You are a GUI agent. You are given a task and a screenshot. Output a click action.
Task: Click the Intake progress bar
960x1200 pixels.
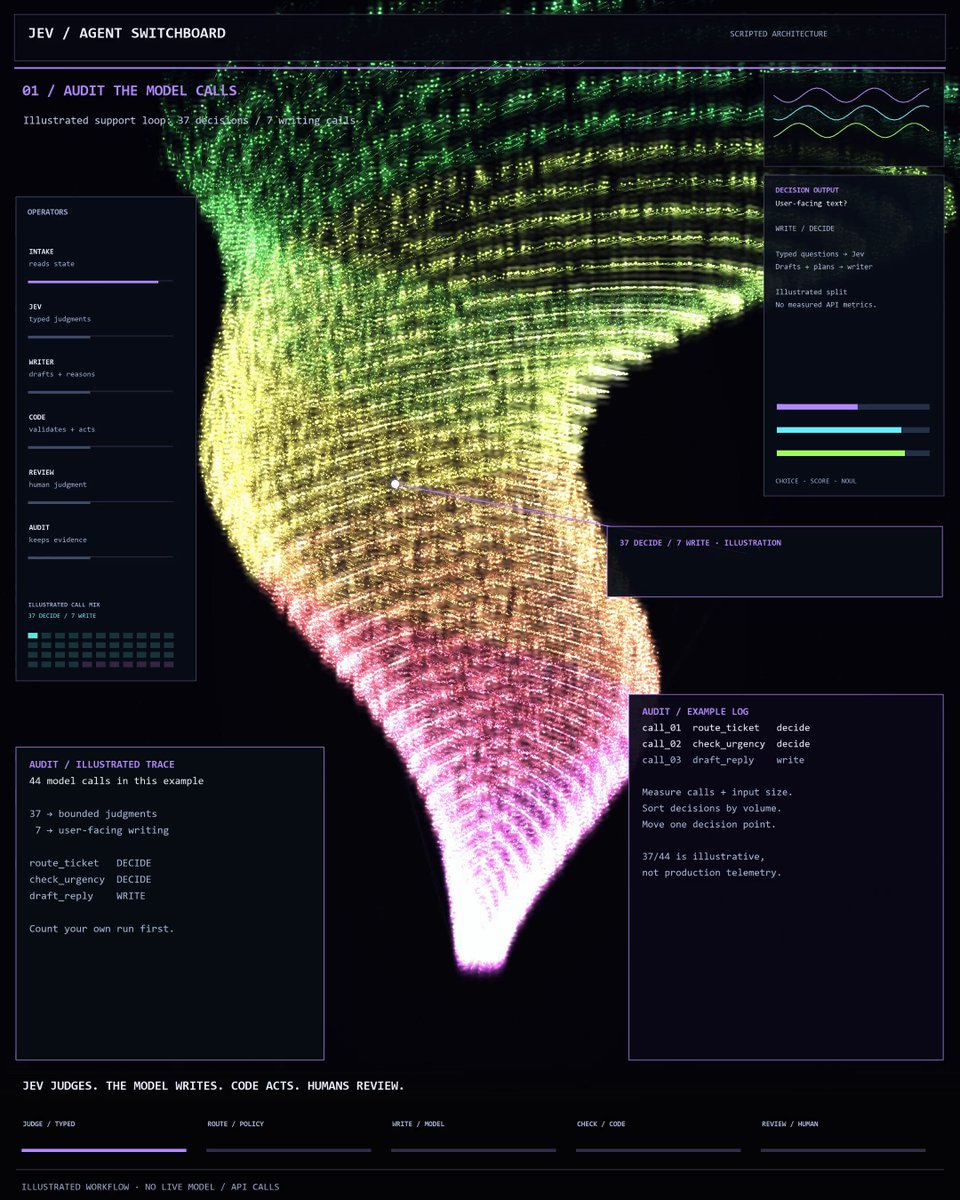pos(100,282)
